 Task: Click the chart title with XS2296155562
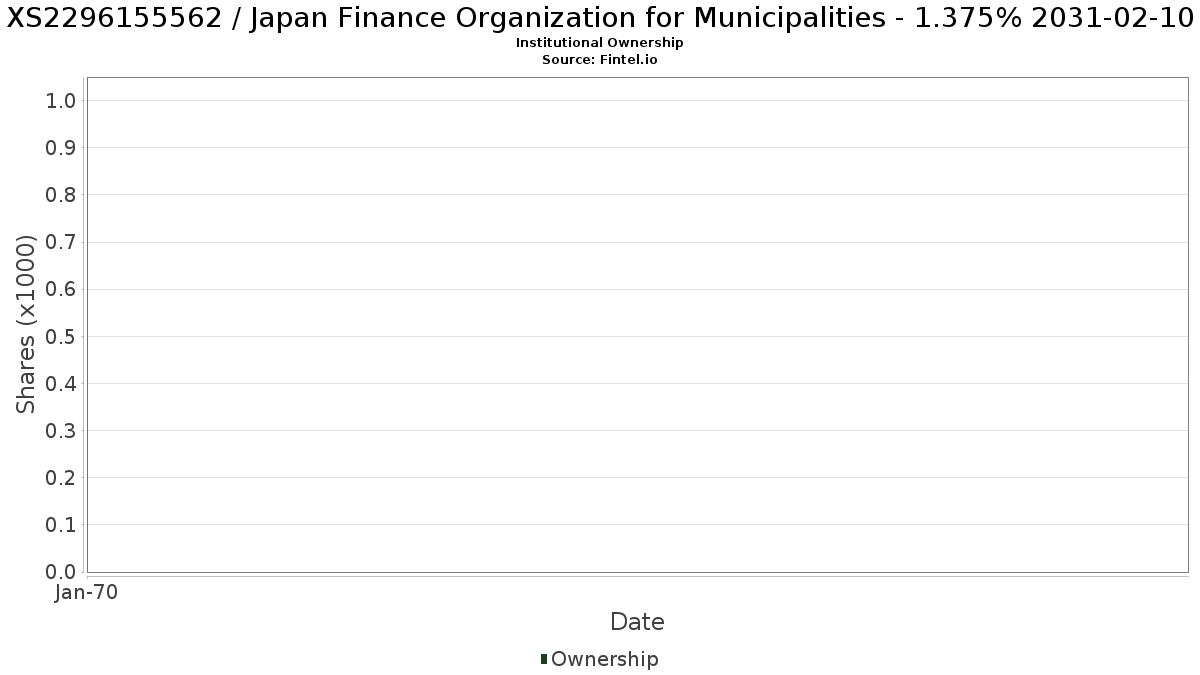coord(599,18)
